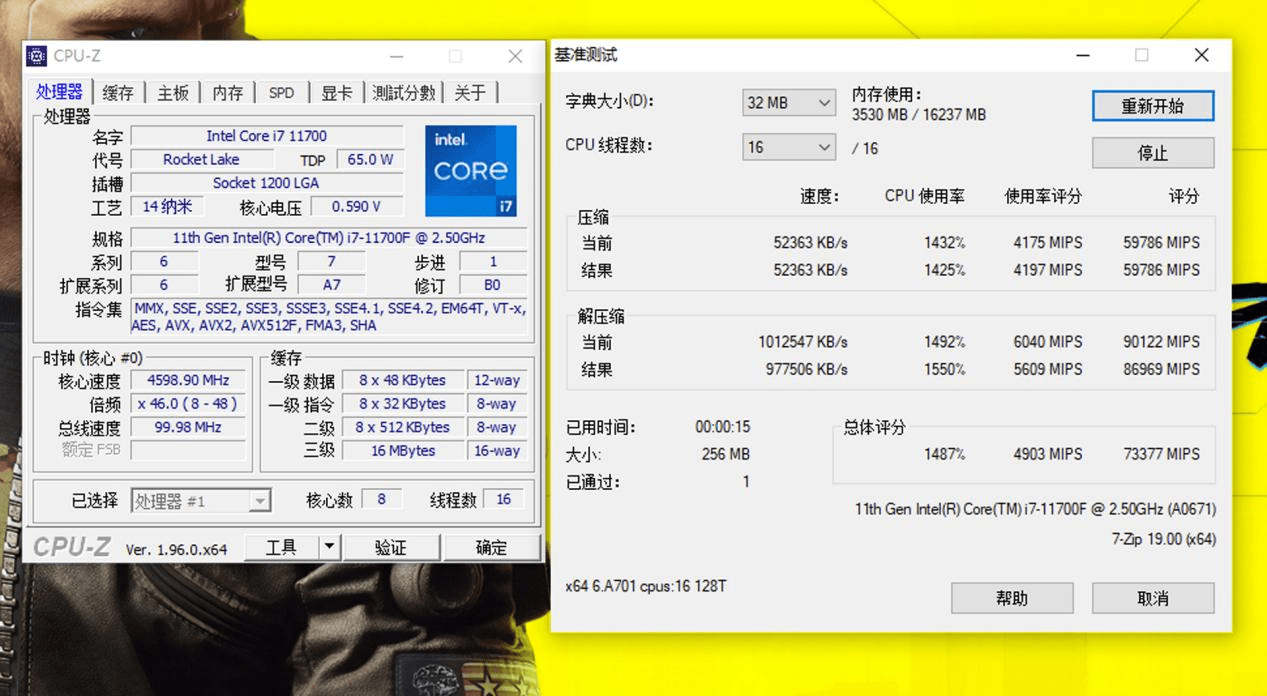Minimize the CPU-Z window
1267x696 pixels.
(397, 56)
